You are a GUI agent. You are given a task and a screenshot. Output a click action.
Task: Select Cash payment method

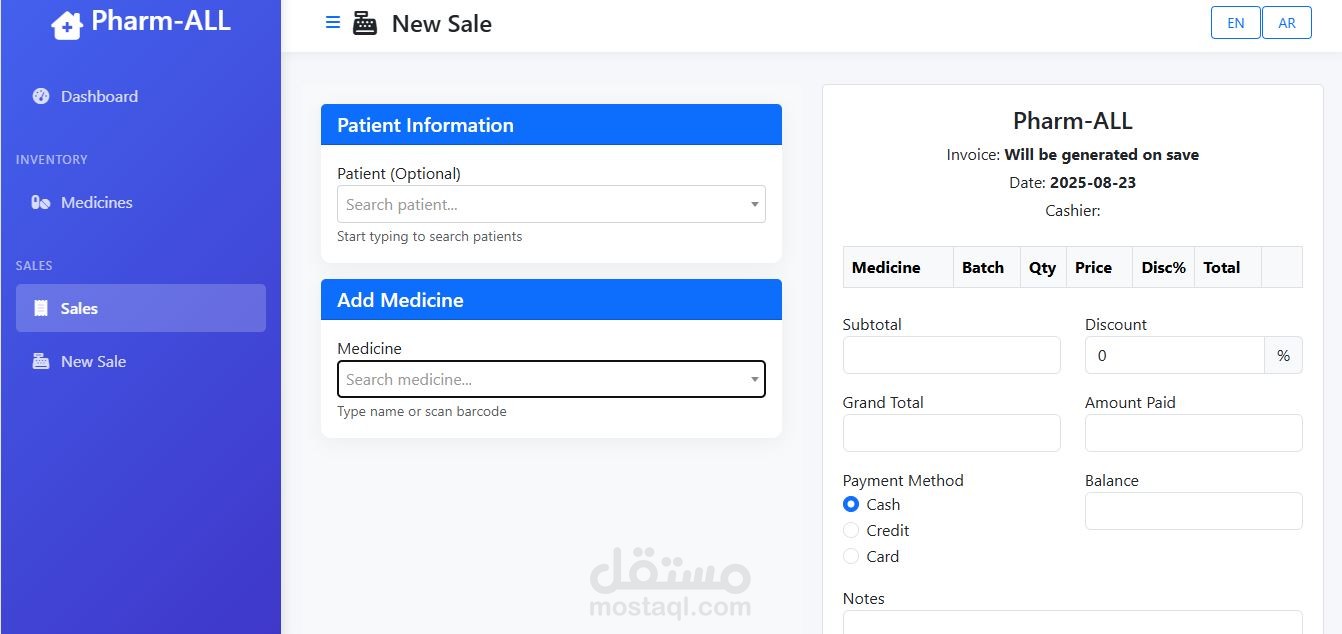point(851,504)
